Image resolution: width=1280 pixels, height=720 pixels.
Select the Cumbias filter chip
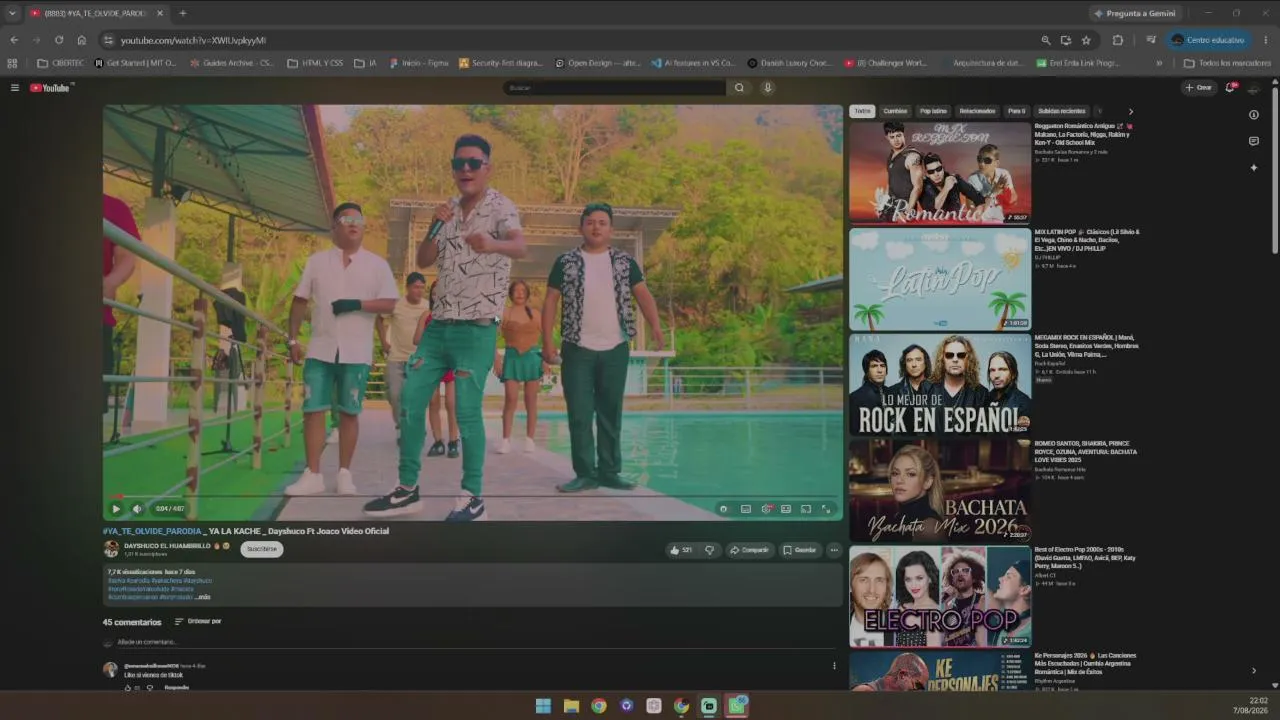[895, 111]
